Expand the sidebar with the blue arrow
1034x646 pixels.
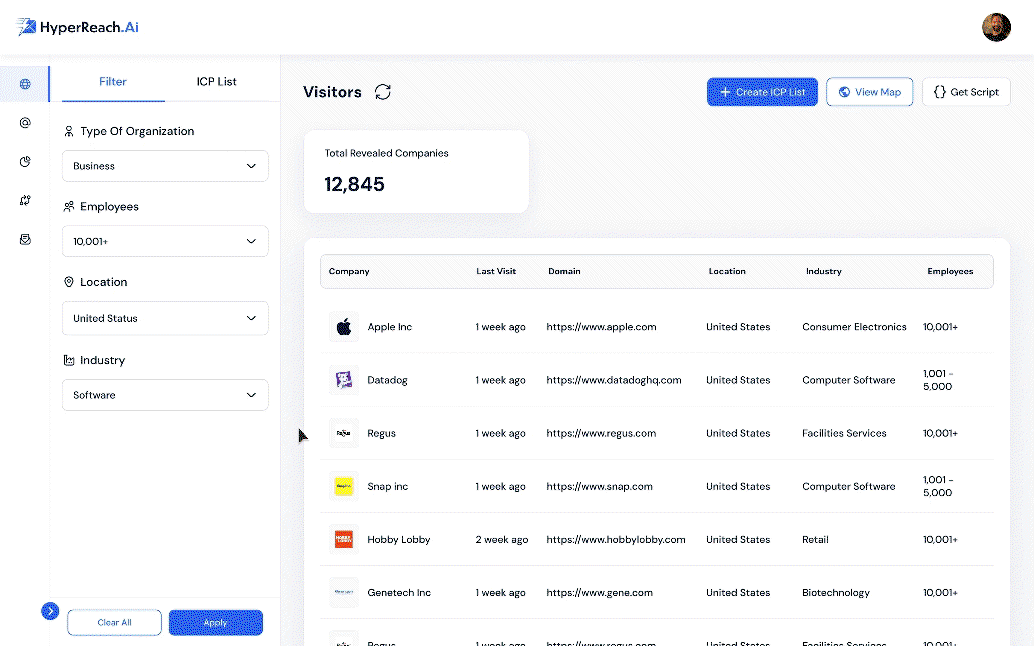click(x=50, y=611)
